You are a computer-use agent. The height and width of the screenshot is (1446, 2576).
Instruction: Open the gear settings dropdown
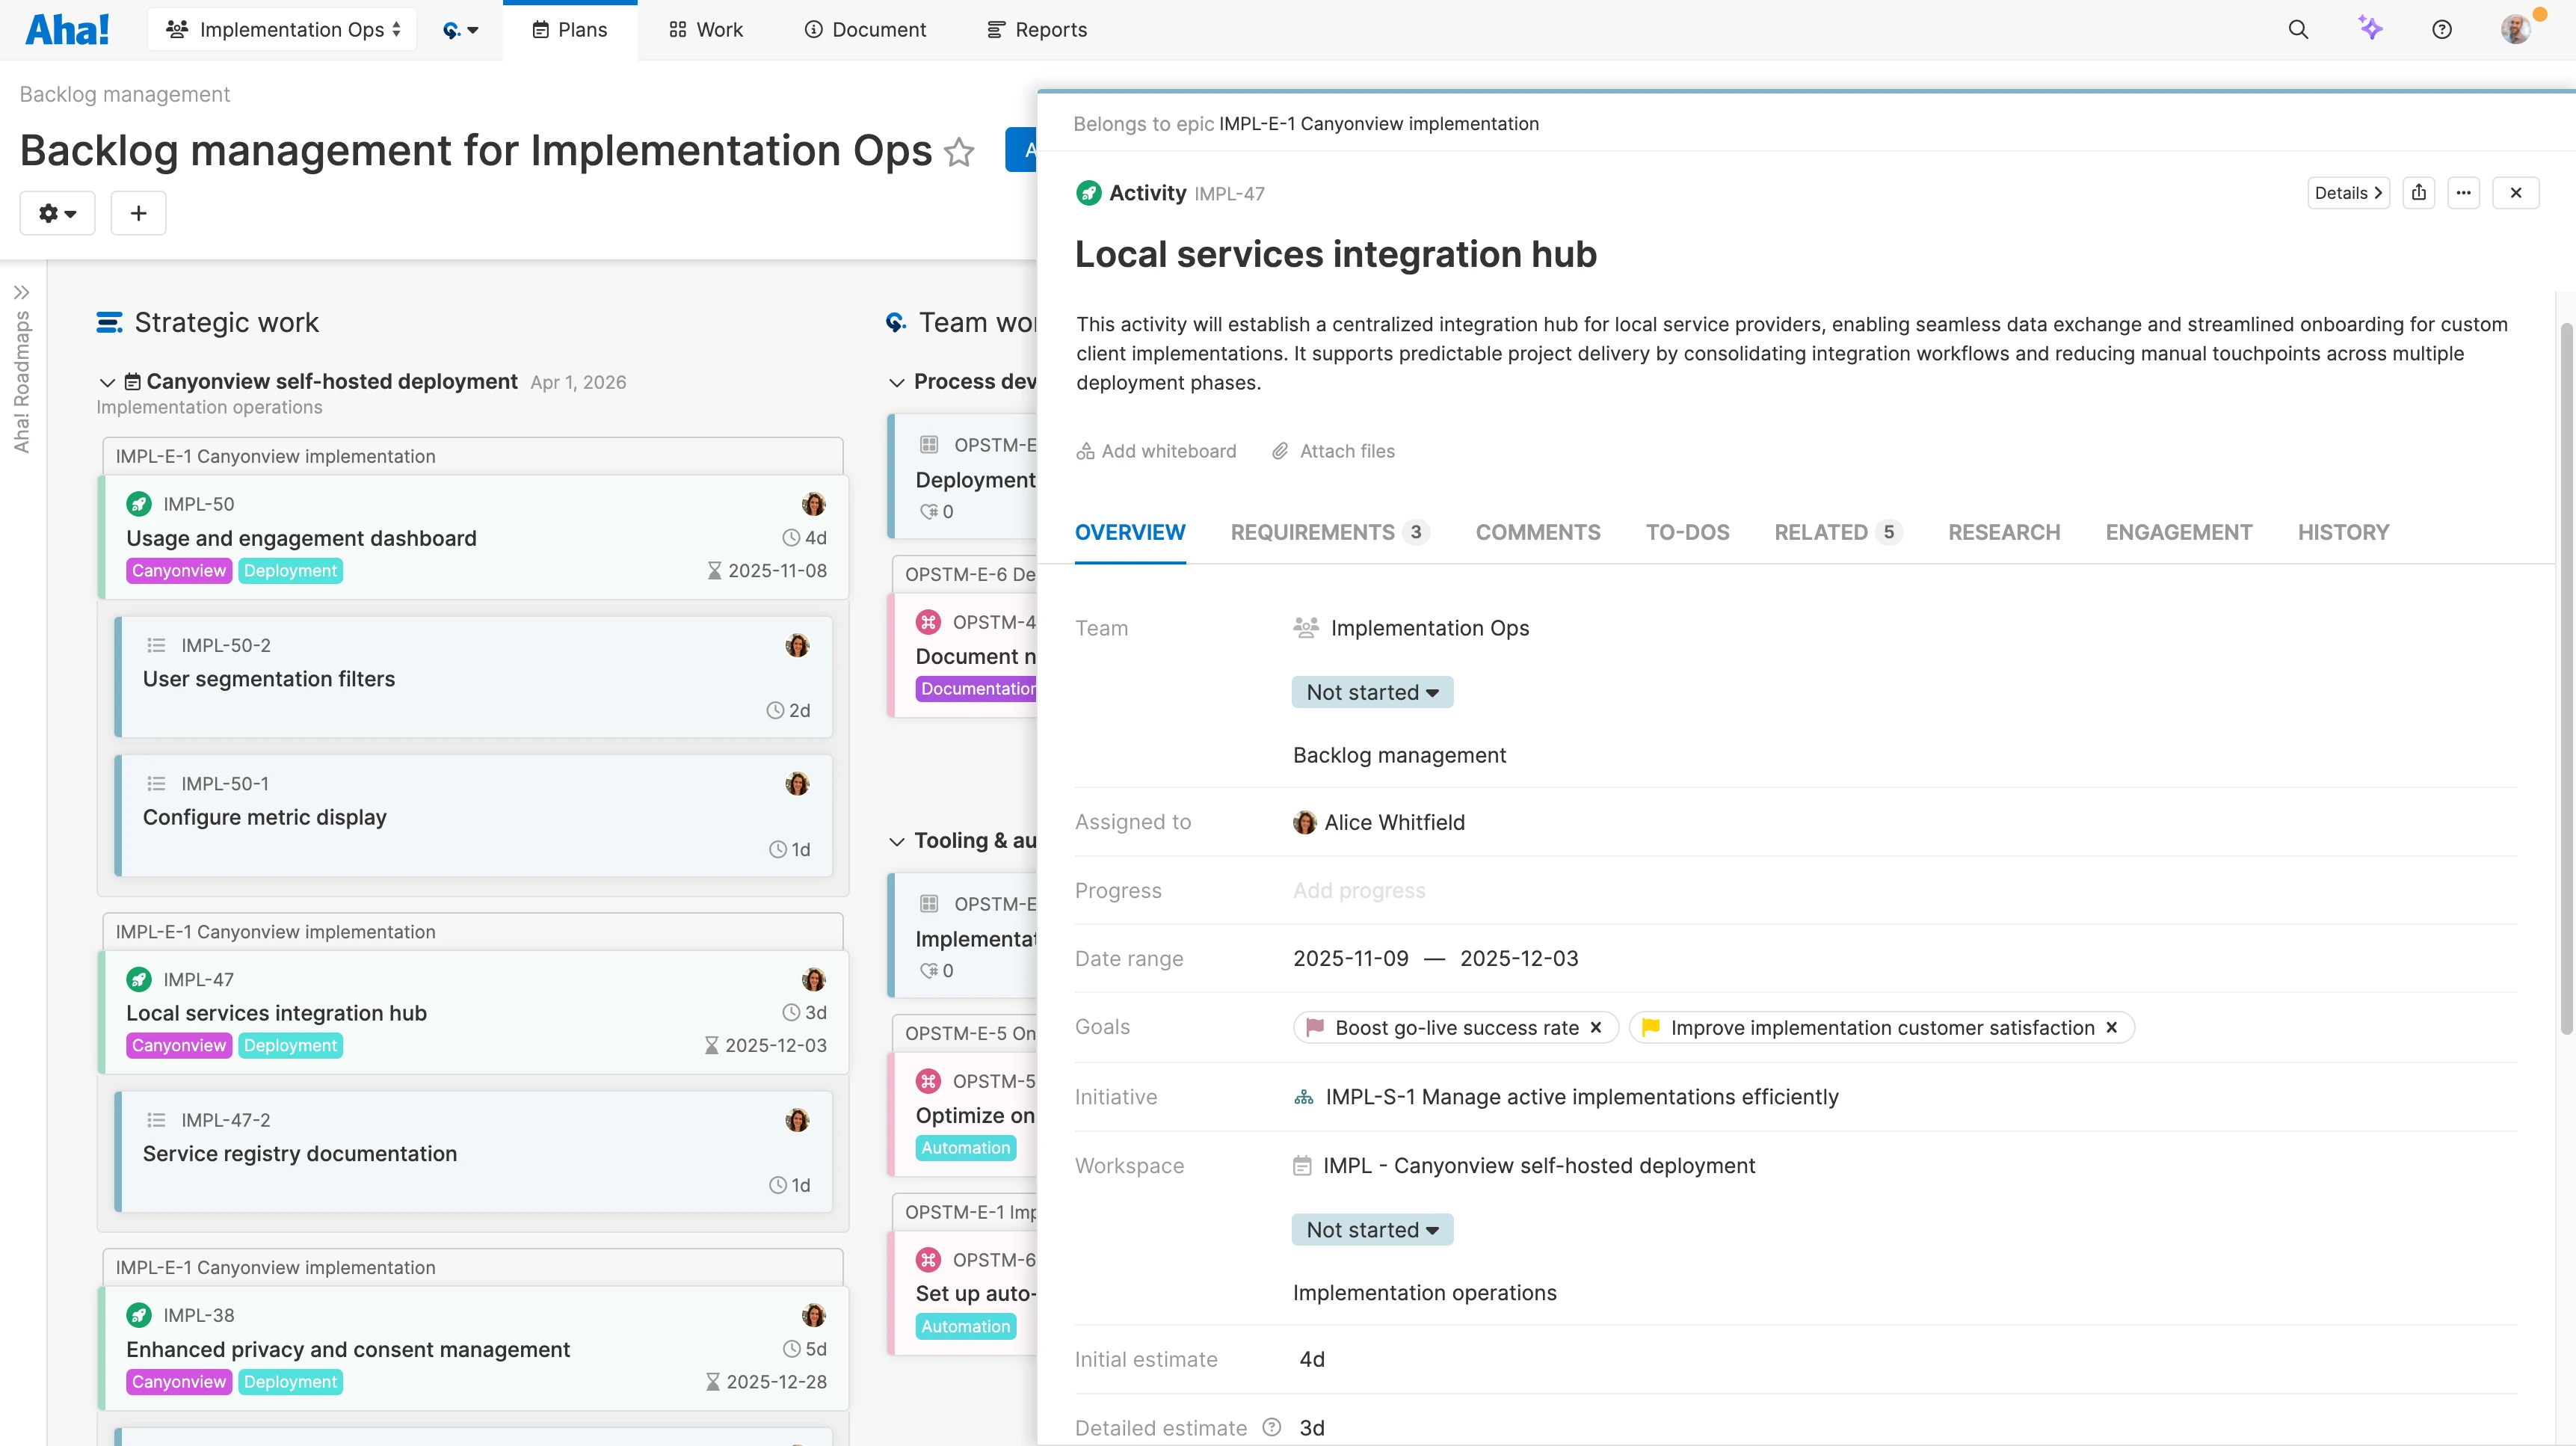pos(57,213)
